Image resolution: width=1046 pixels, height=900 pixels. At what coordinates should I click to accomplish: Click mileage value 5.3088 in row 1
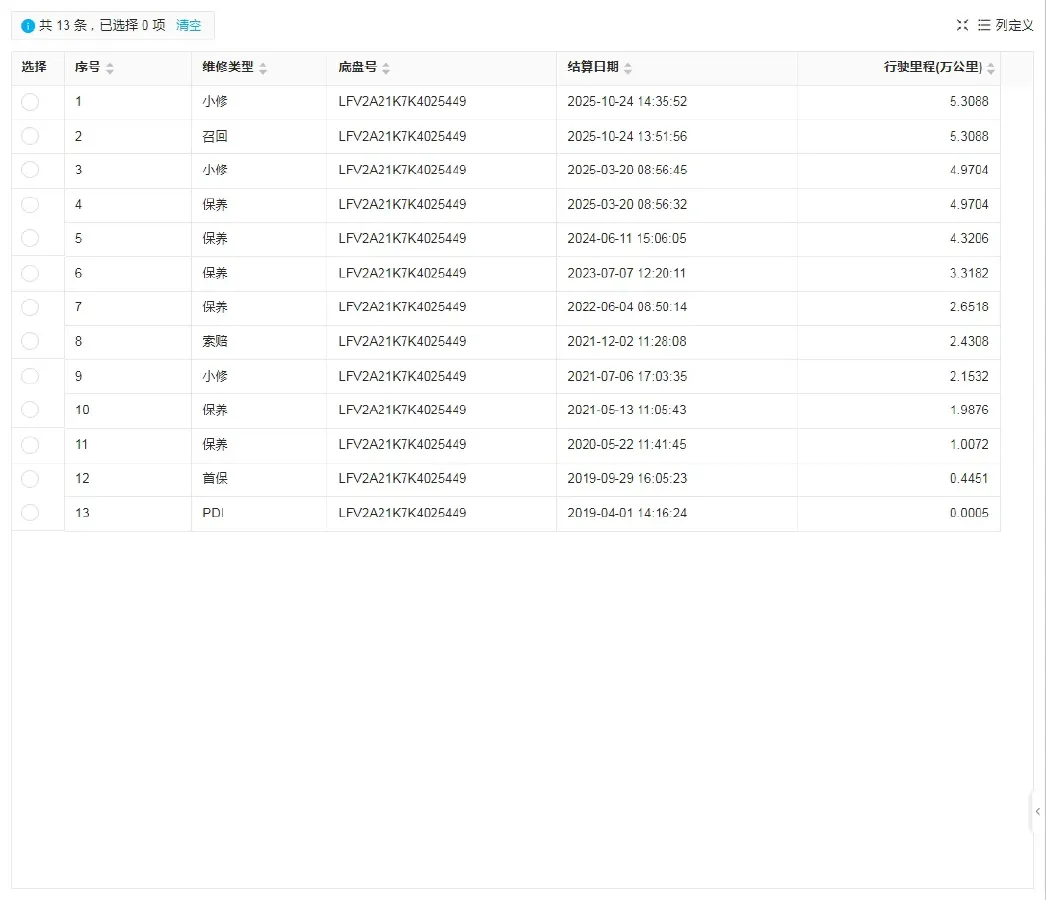click(x=968, y=102)
